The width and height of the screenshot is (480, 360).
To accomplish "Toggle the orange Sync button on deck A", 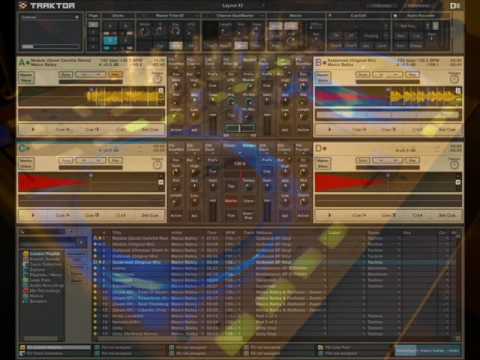I will [115, 75].
